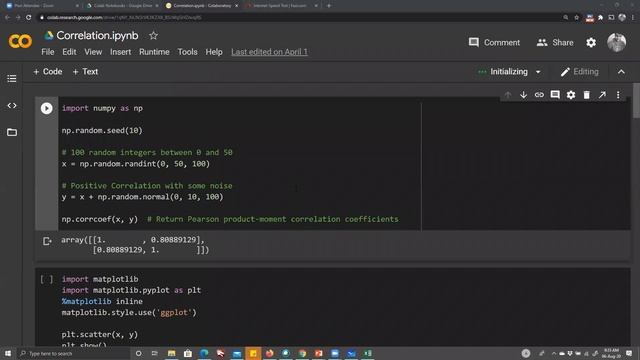Run the matplotlib scatter plot cell
The height and width of the screenshot is (360, 640).
click(47, 279)
